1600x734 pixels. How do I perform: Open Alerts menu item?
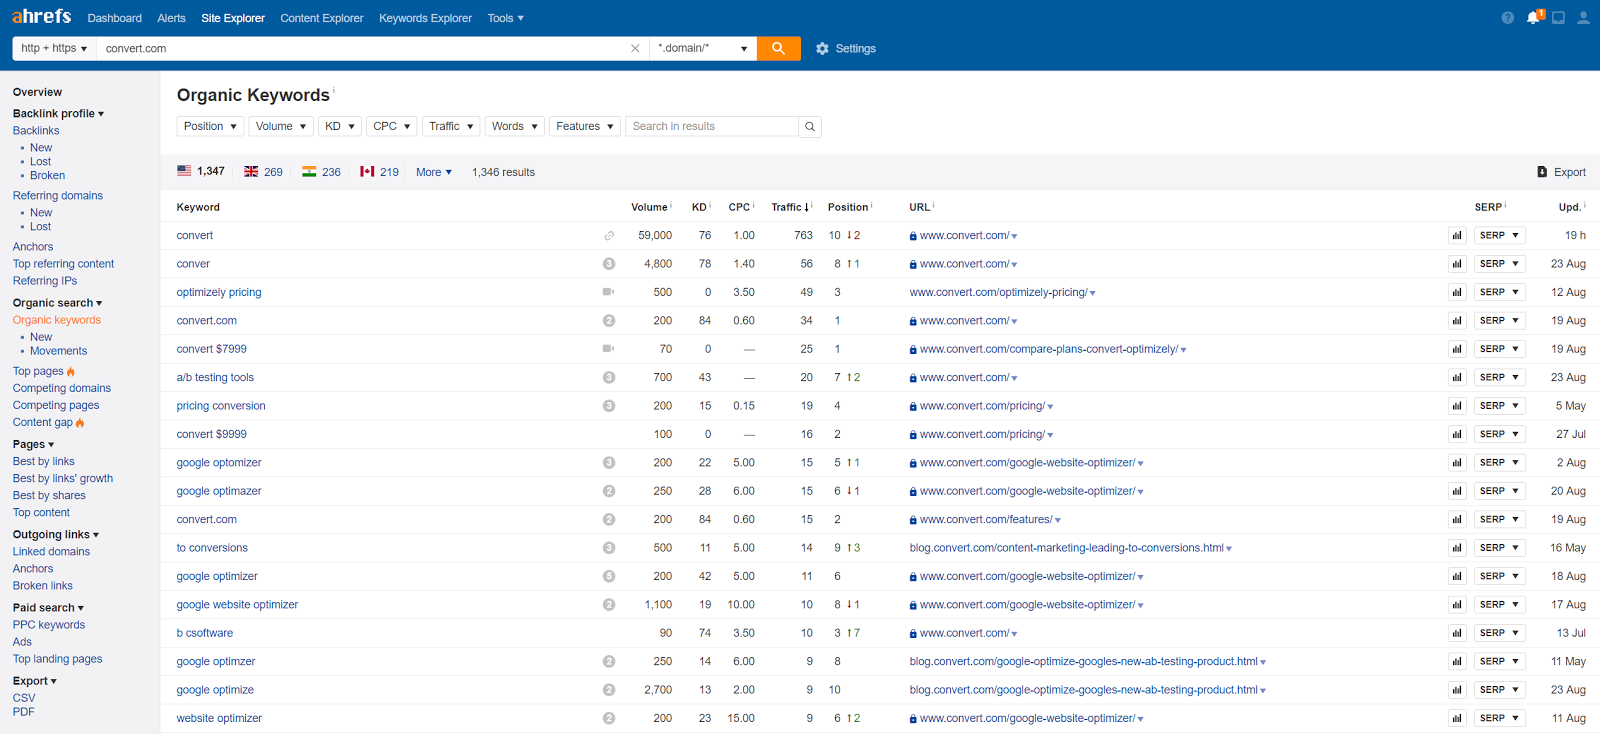point(171,18)
